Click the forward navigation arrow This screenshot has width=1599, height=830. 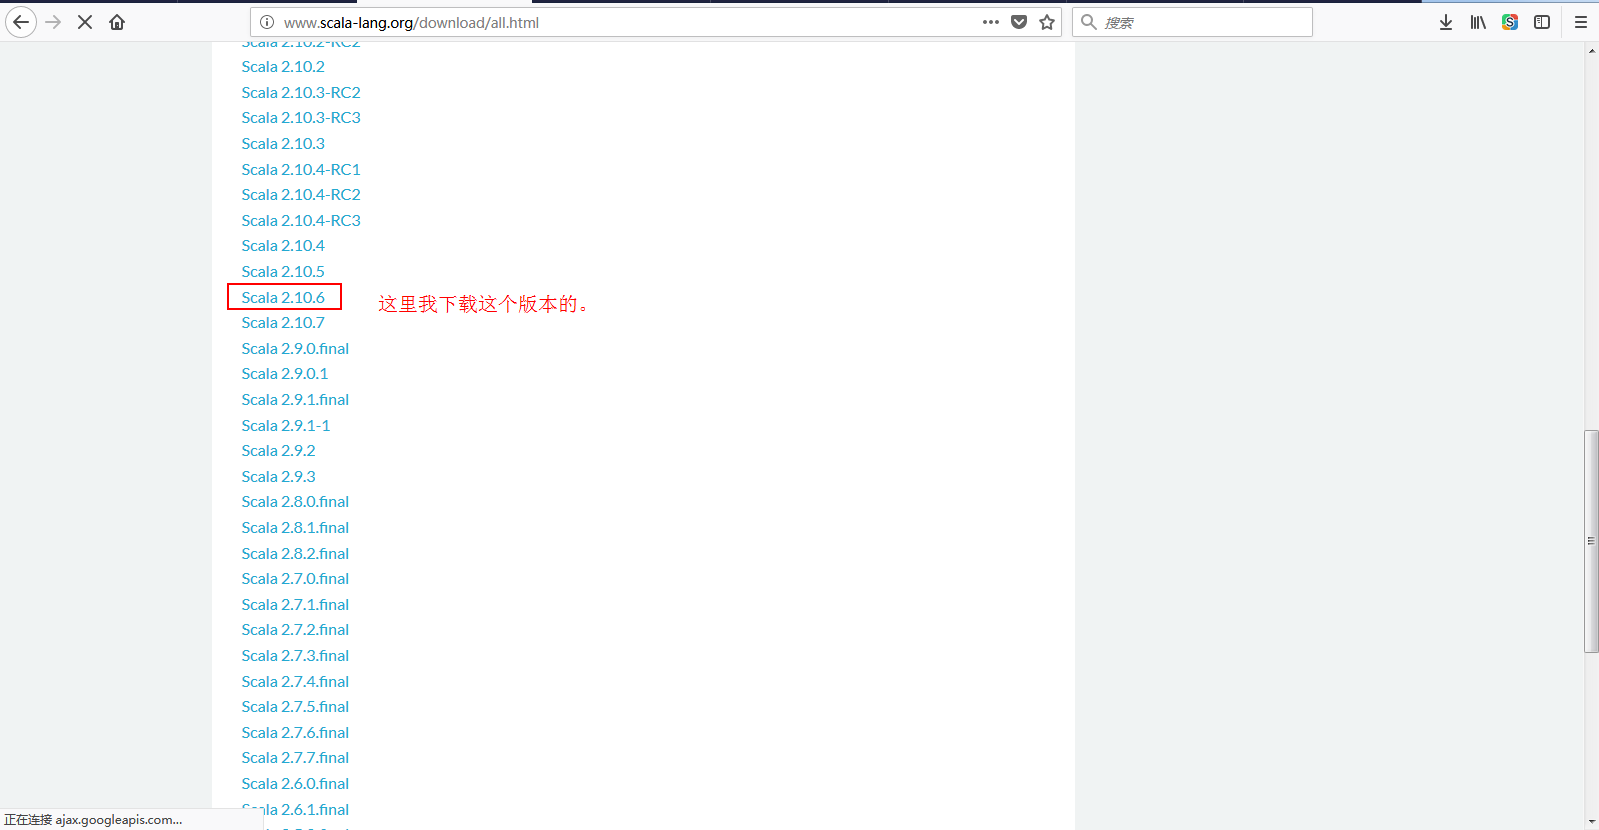(x=53, y=22)
